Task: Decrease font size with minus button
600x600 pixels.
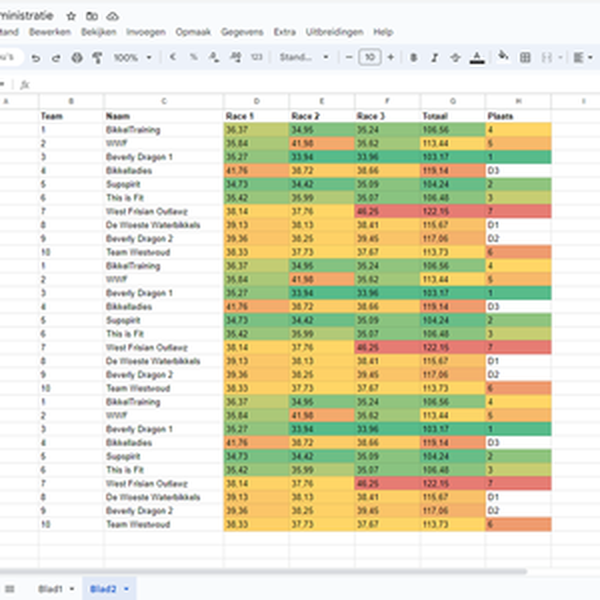Action: pos(349,57)
